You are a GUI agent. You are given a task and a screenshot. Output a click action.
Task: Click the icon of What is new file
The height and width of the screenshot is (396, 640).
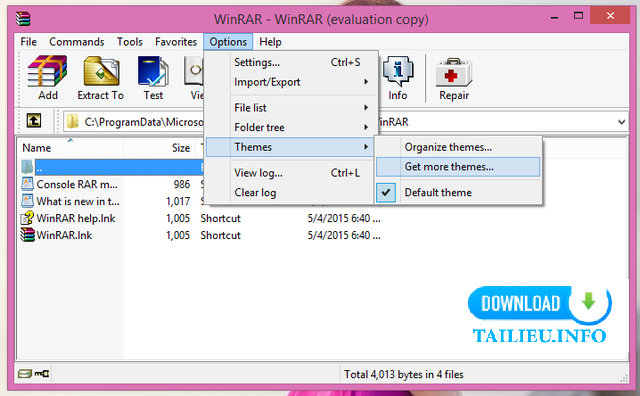coord(28,201)
